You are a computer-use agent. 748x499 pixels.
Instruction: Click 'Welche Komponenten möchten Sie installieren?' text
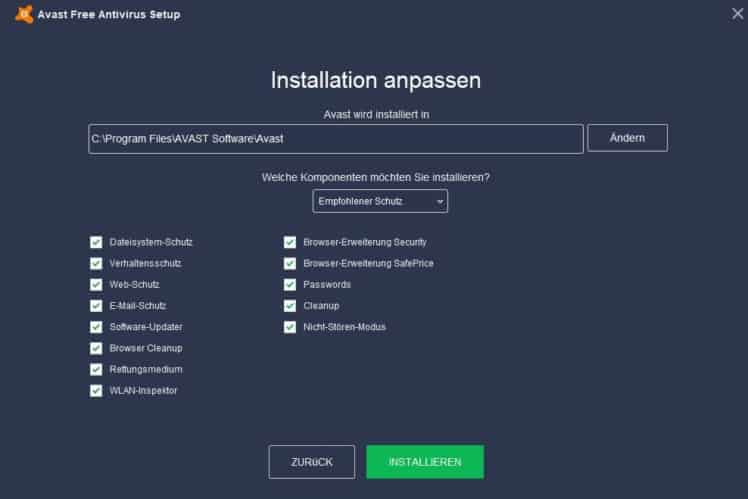click(x=376, y=177)
